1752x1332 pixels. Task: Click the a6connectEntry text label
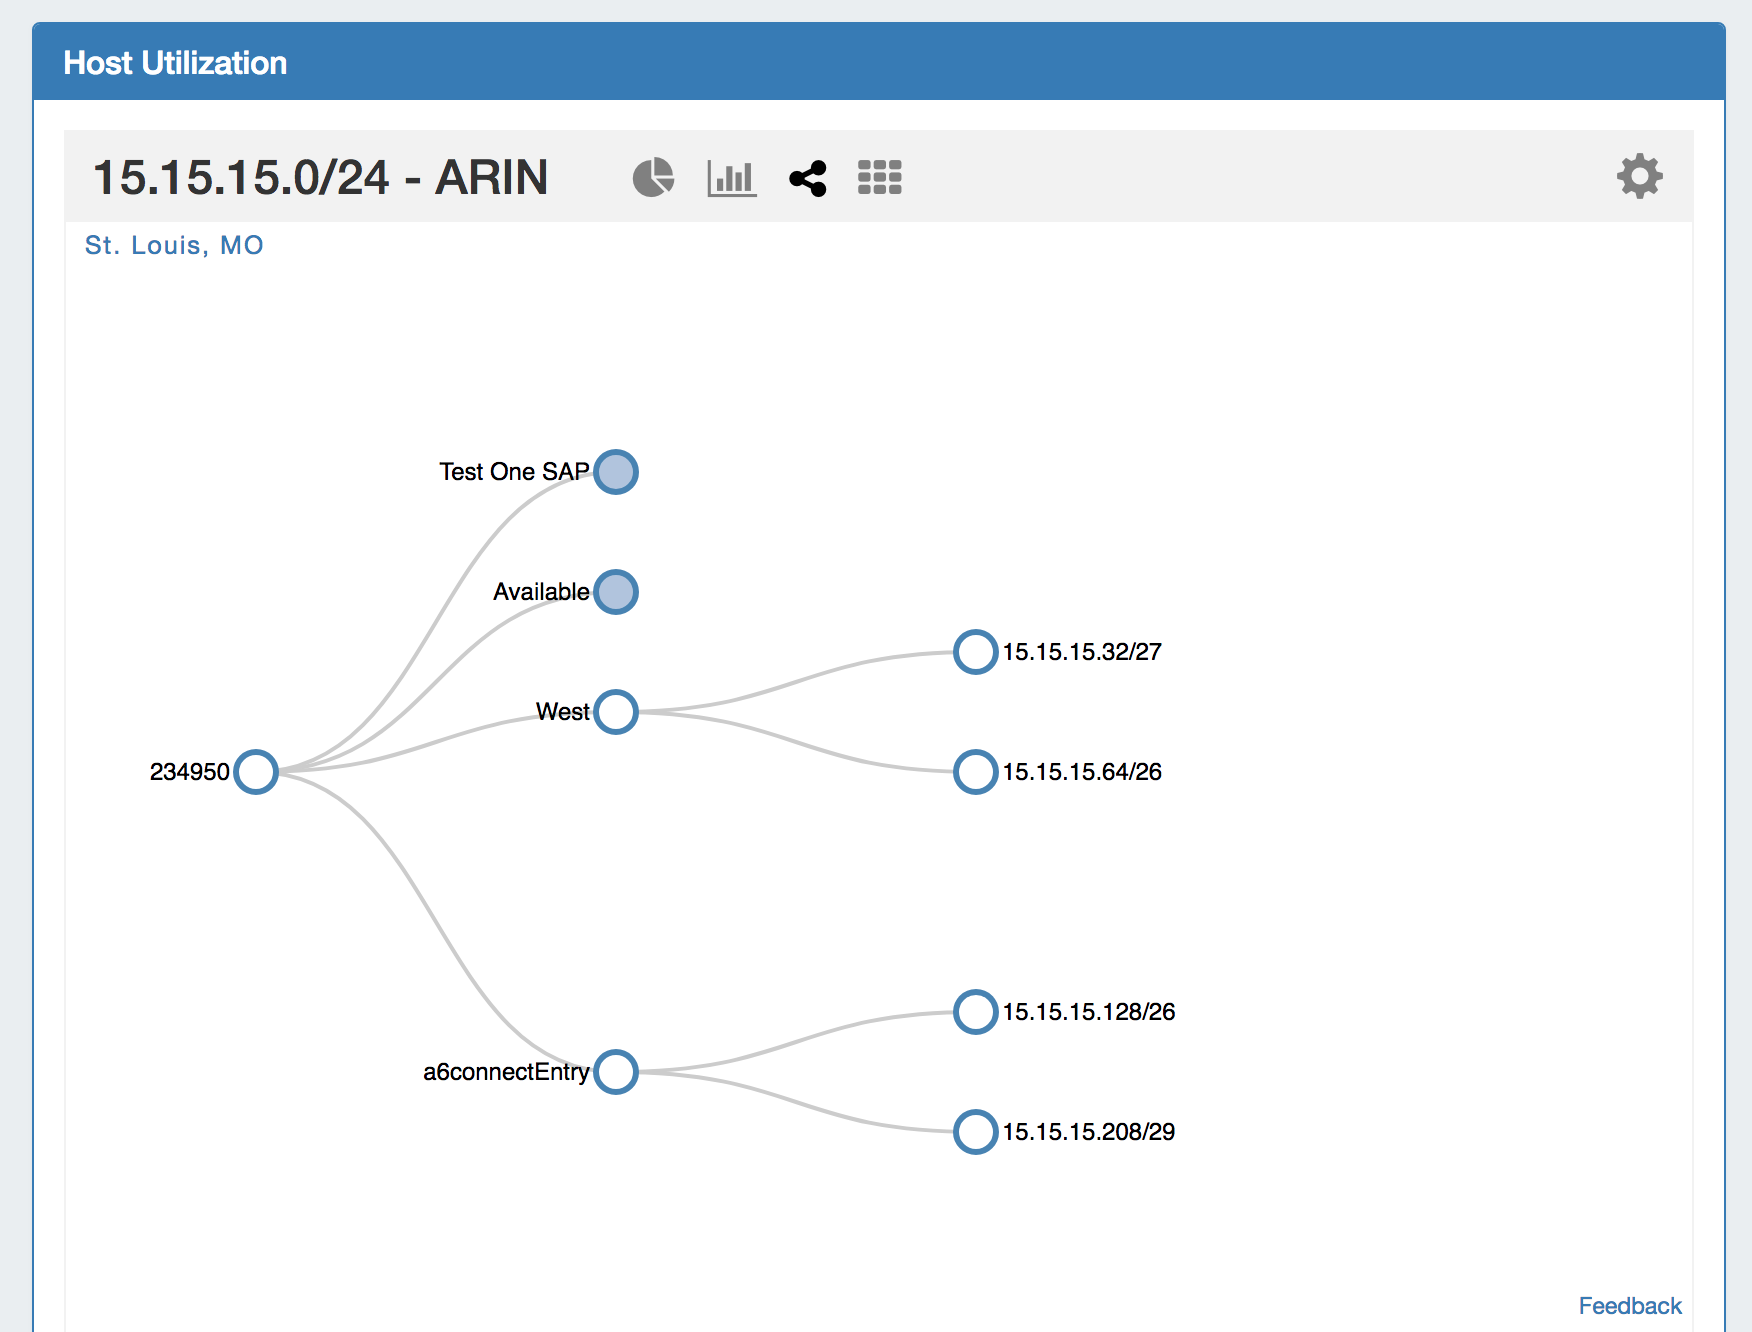click(506, 1072)
